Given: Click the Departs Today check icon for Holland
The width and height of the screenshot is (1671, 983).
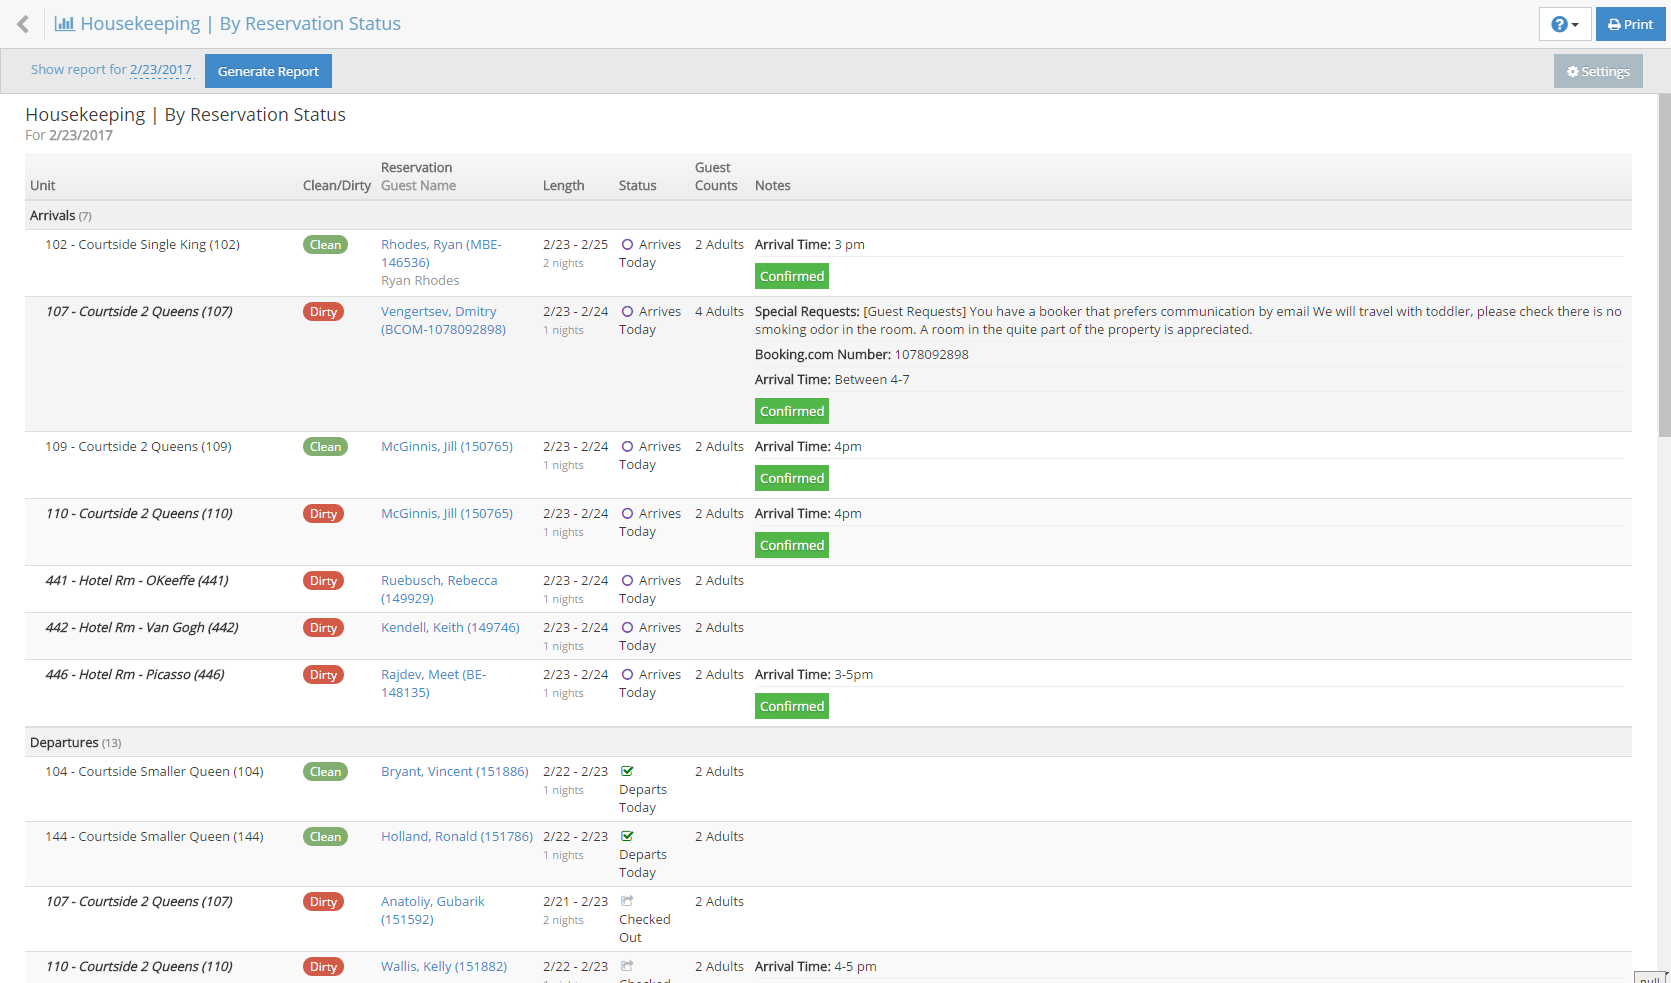Looking at the screenshot, I should pos(627,836).
